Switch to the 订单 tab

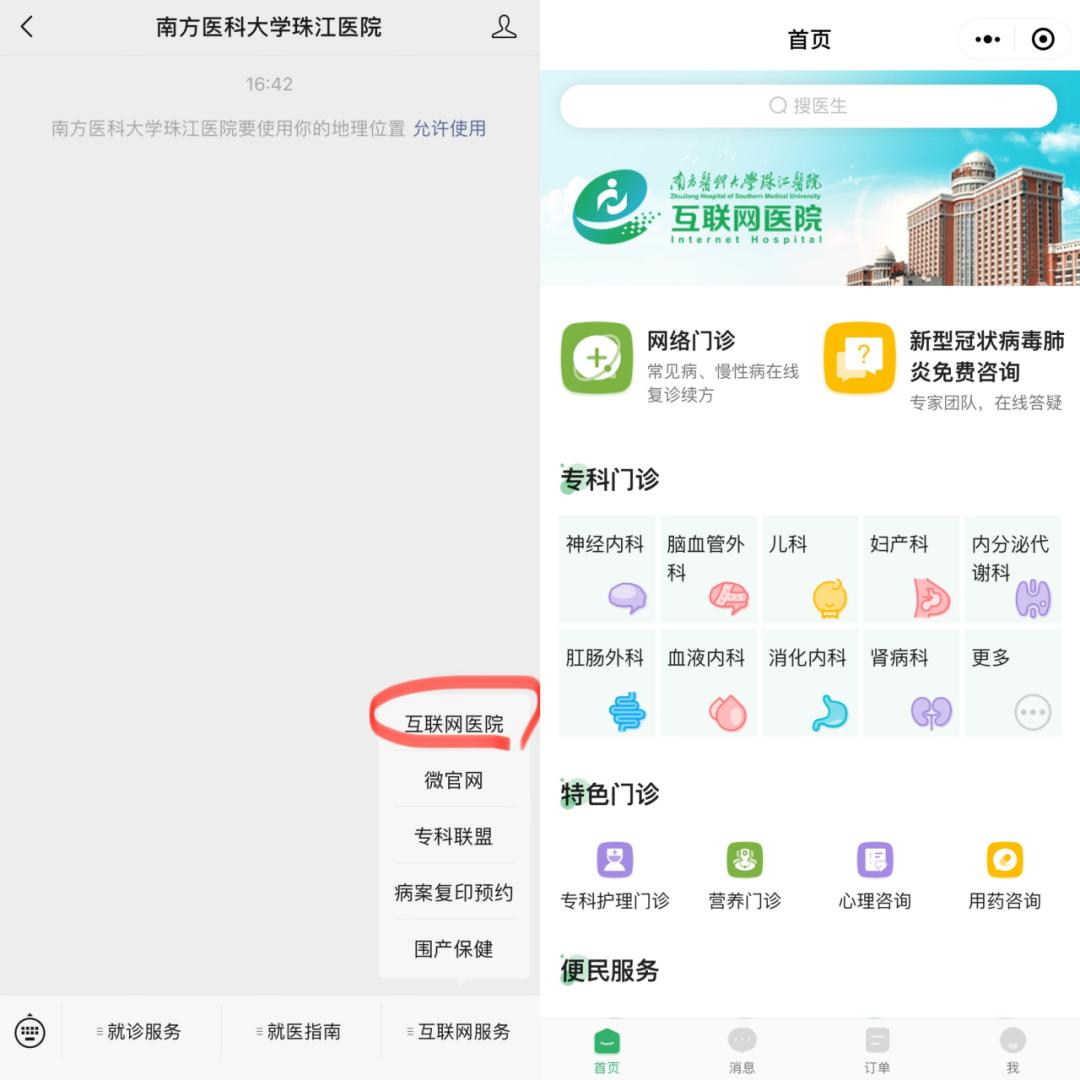(x=876, y=1050)
